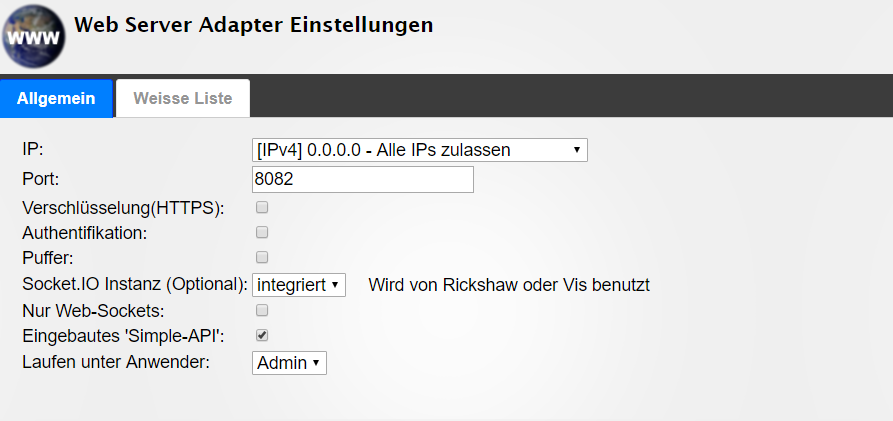Click the Web Server Adapter Einstellungen heading
Image resolution: width=893 pixels, height=421 pixels.
254,25
